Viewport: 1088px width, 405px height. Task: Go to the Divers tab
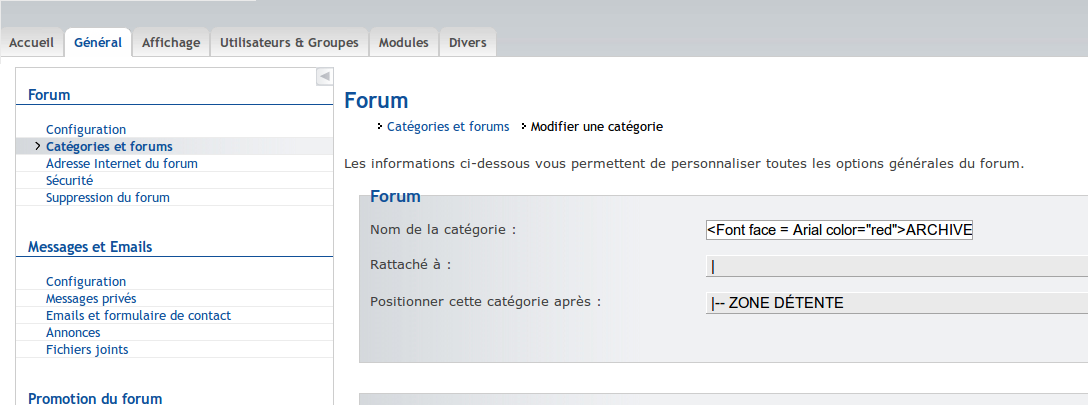468,42
